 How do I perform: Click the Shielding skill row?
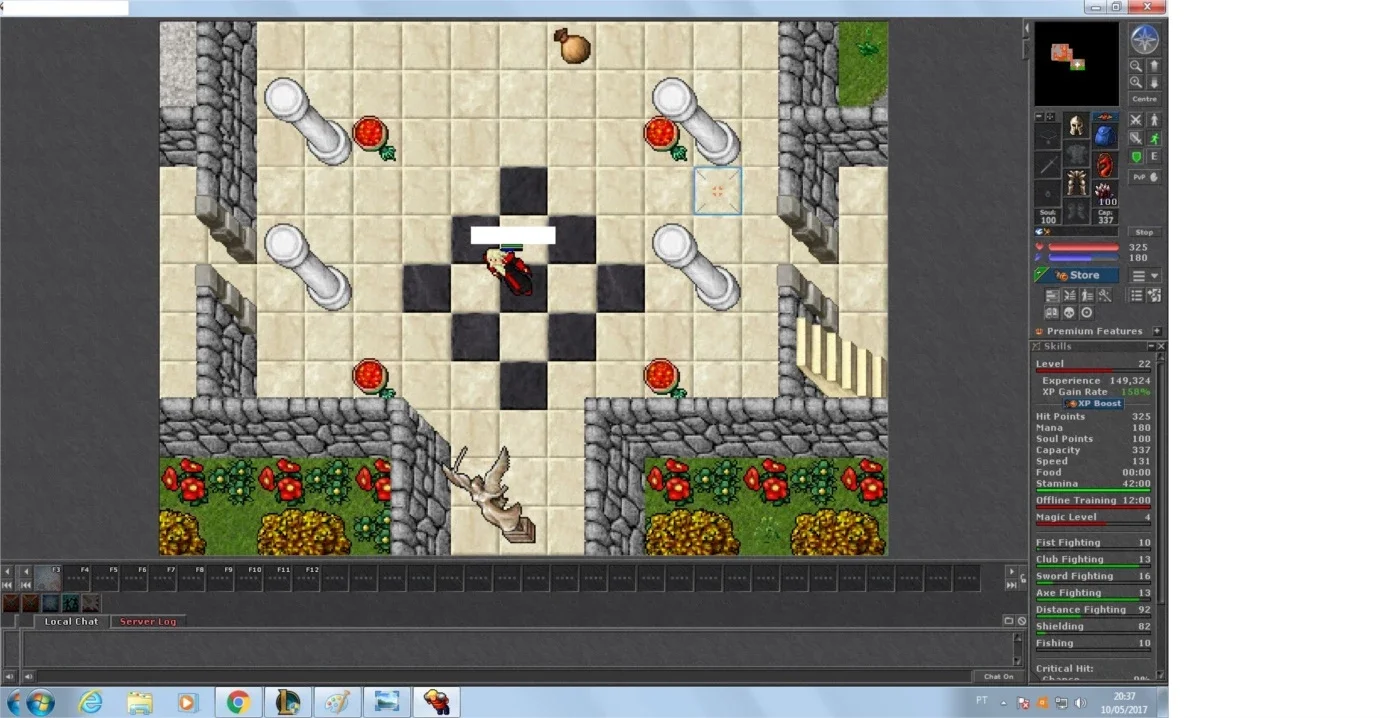[1092, 627]
